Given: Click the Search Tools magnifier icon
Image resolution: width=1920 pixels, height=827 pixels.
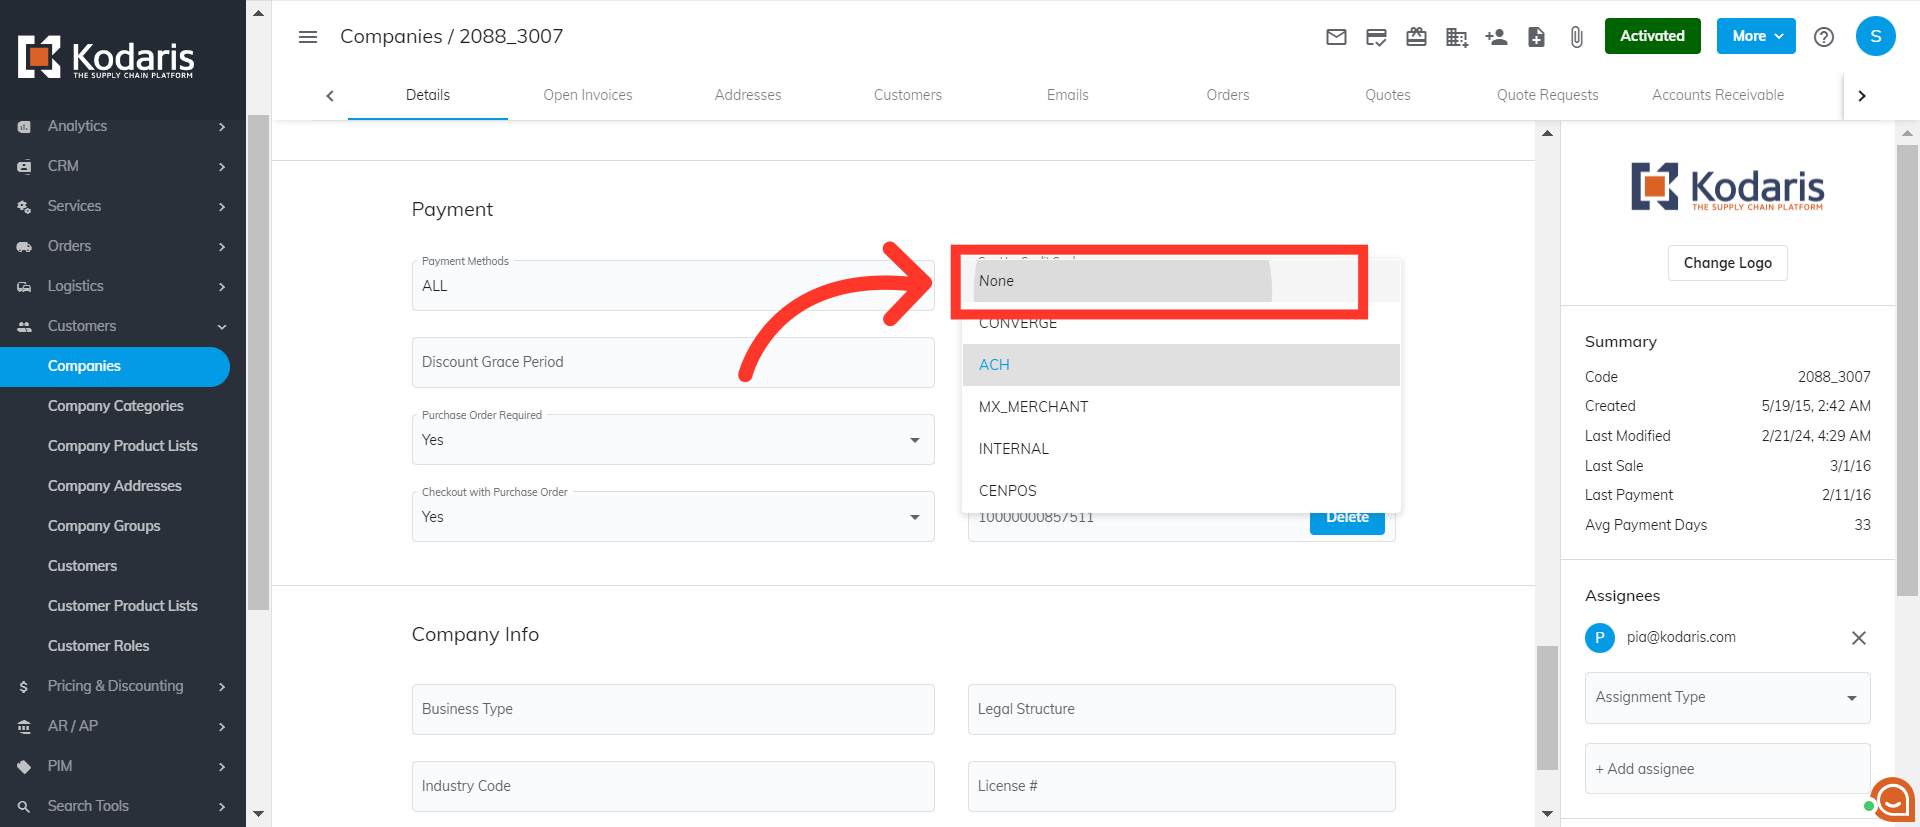Looking at the screenshot, I should pos(24,807).
